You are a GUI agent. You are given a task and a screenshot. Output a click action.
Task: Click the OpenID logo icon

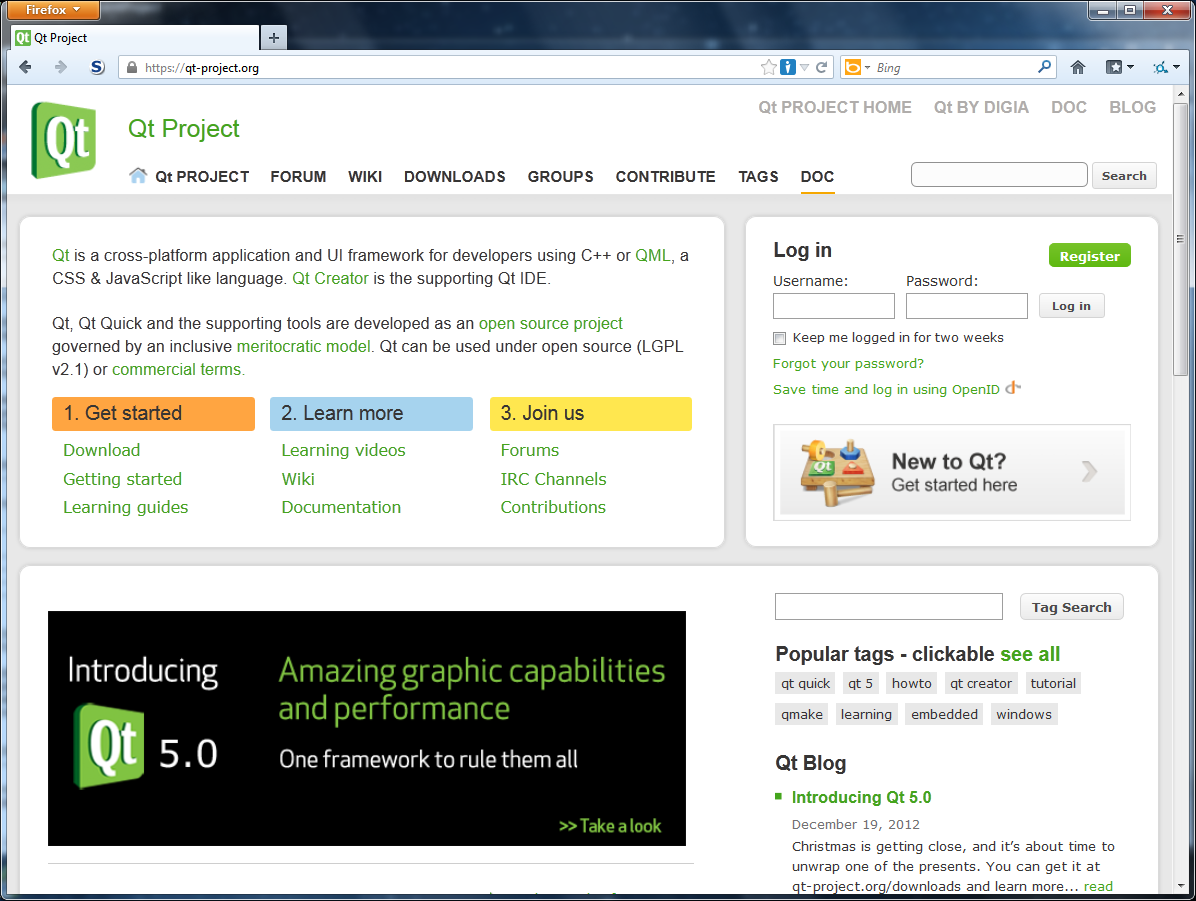pos(1013,388)
